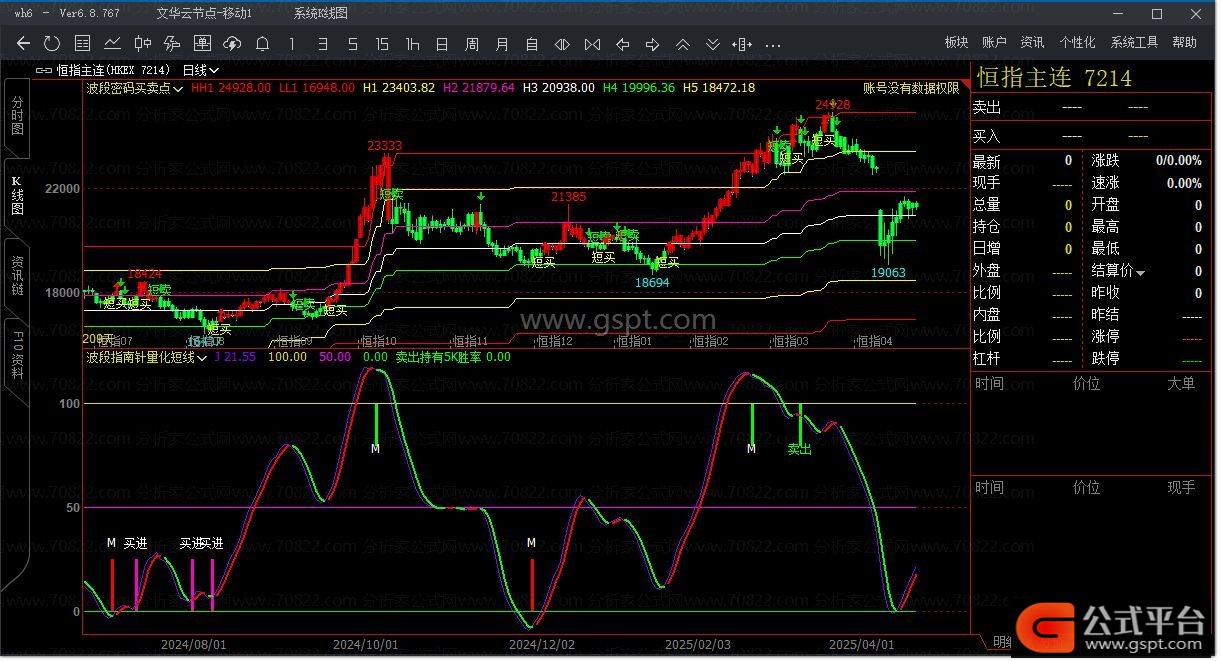Click the 账户 menu button

tap(994, 42)
